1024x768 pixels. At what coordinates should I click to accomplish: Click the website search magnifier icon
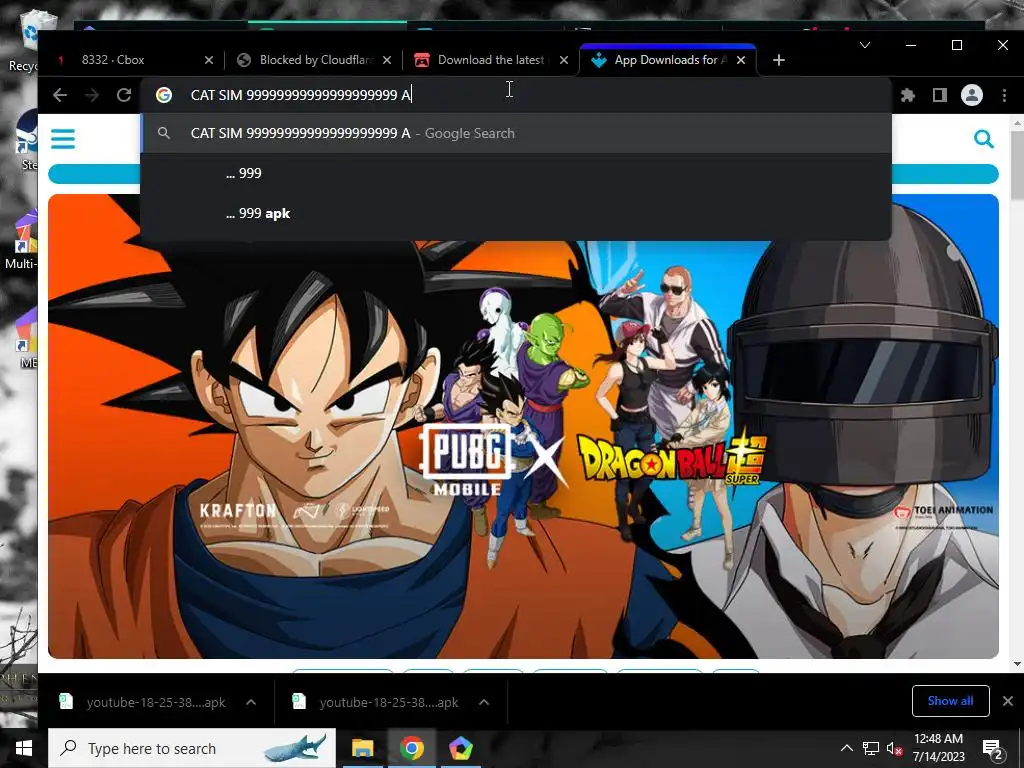pyautogui.click(x=984, y=138)
